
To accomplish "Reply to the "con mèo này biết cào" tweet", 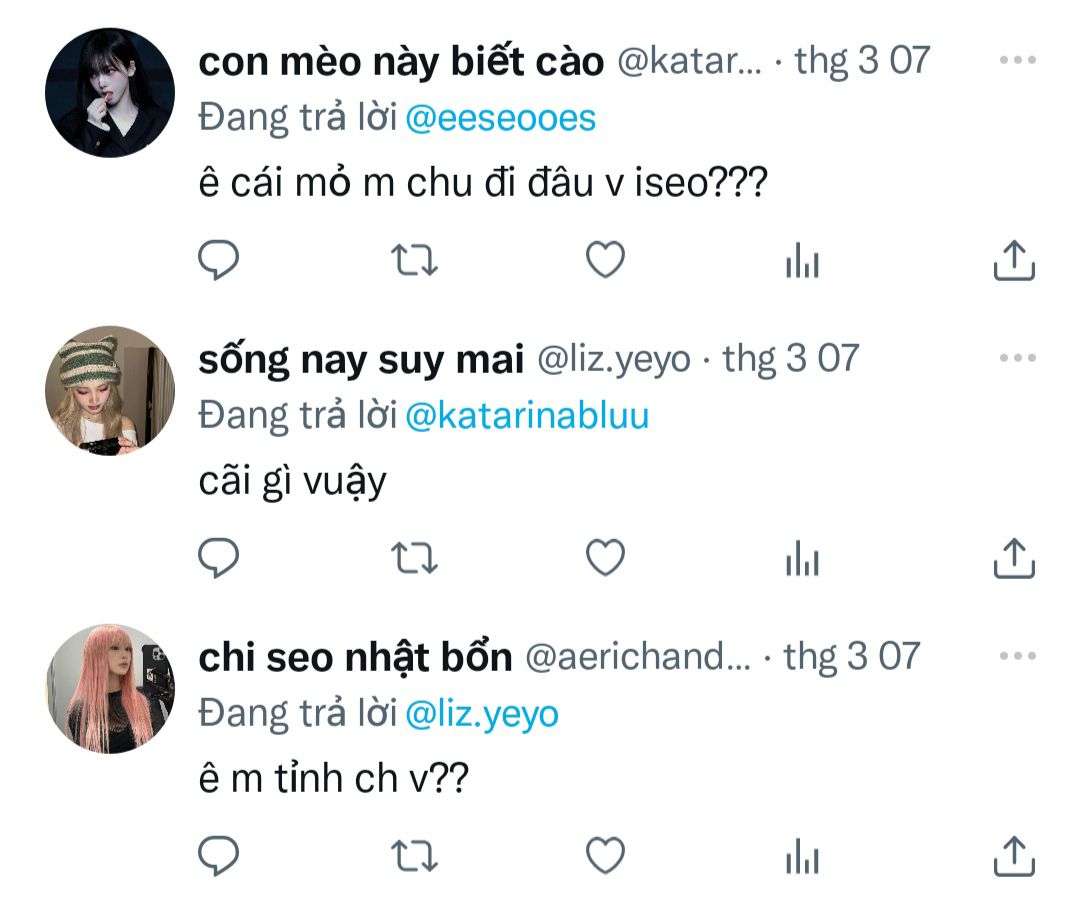I will [x=216, y=262].
